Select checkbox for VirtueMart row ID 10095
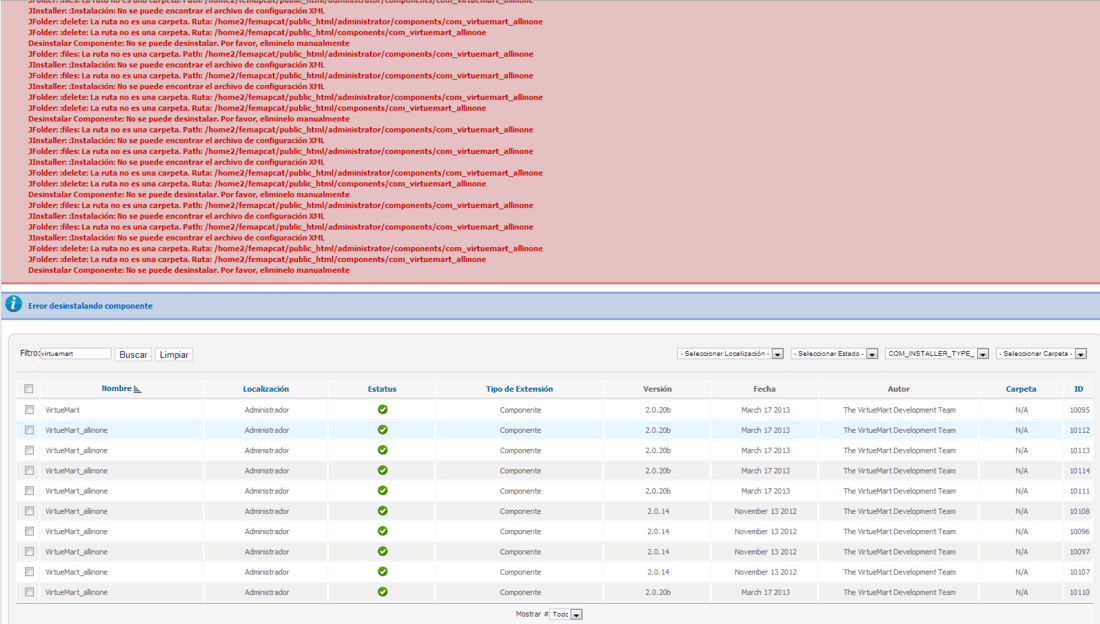 tap(29, 409)
